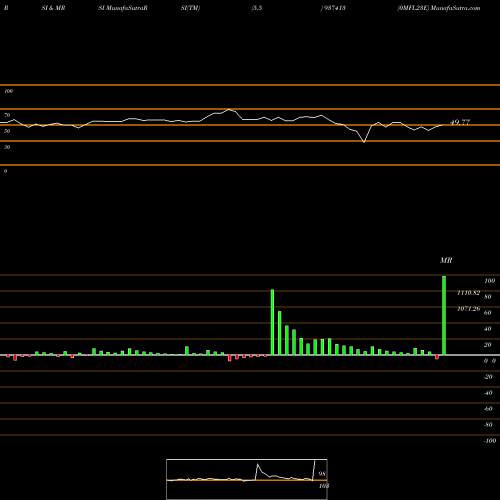Image resolution: width=500 pixels, height=500 pixels.
Task: Click the 1110.82 price value label
Action: click(468, 293)
